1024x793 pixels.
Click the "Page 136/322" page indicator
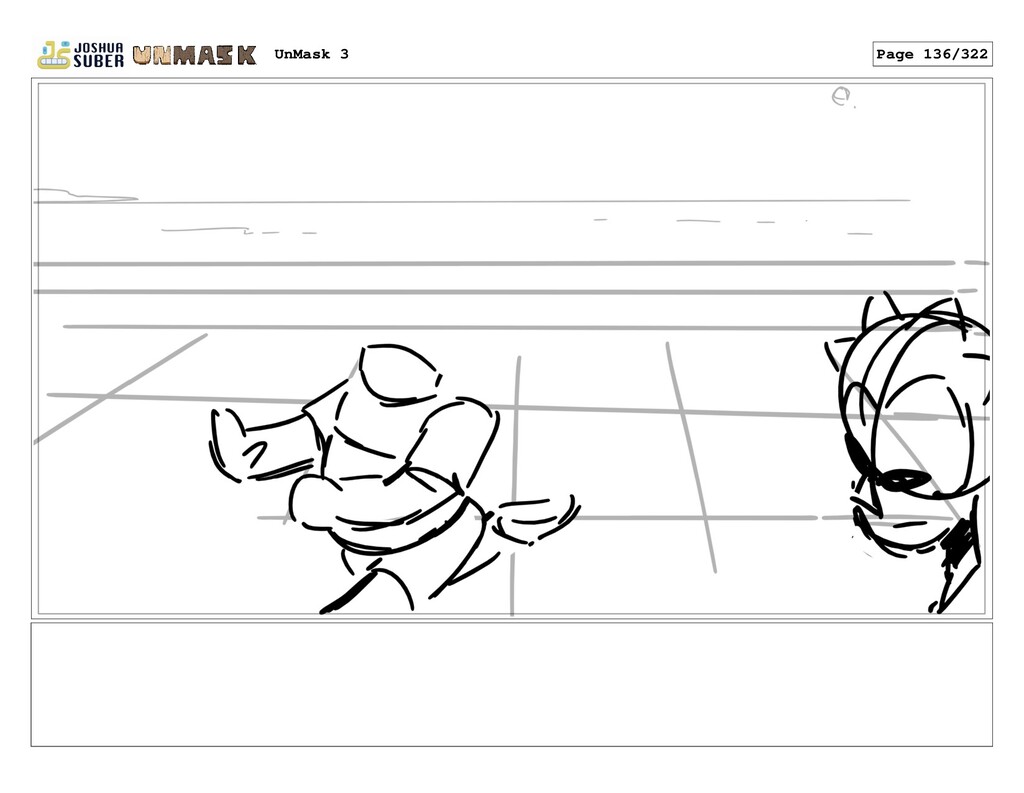pos(932,54)
